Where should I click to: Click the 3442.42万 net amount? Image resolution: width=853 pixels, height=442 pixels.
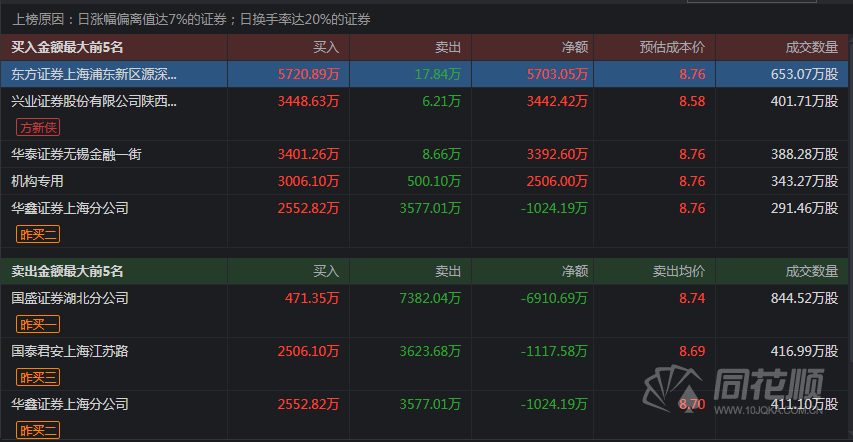[x=557, y=101]
